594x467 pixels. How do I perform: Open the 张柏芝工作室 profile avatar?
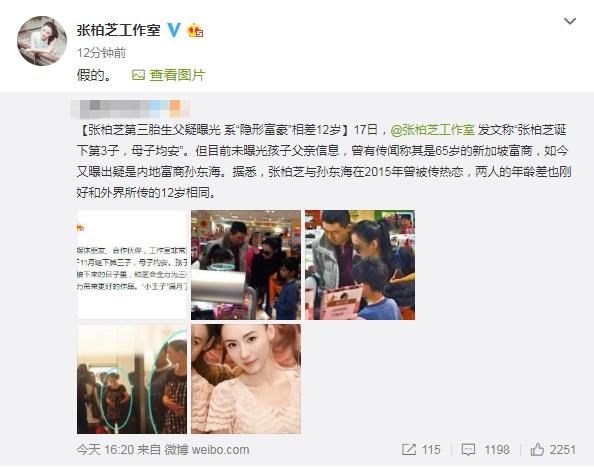[x=42, y=41]
